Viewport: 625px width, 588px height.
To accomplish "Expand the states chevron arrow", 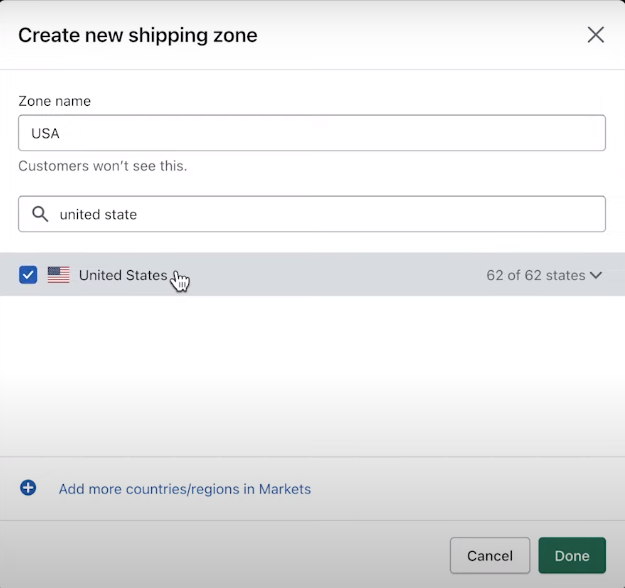I will (x=596, y=275).
